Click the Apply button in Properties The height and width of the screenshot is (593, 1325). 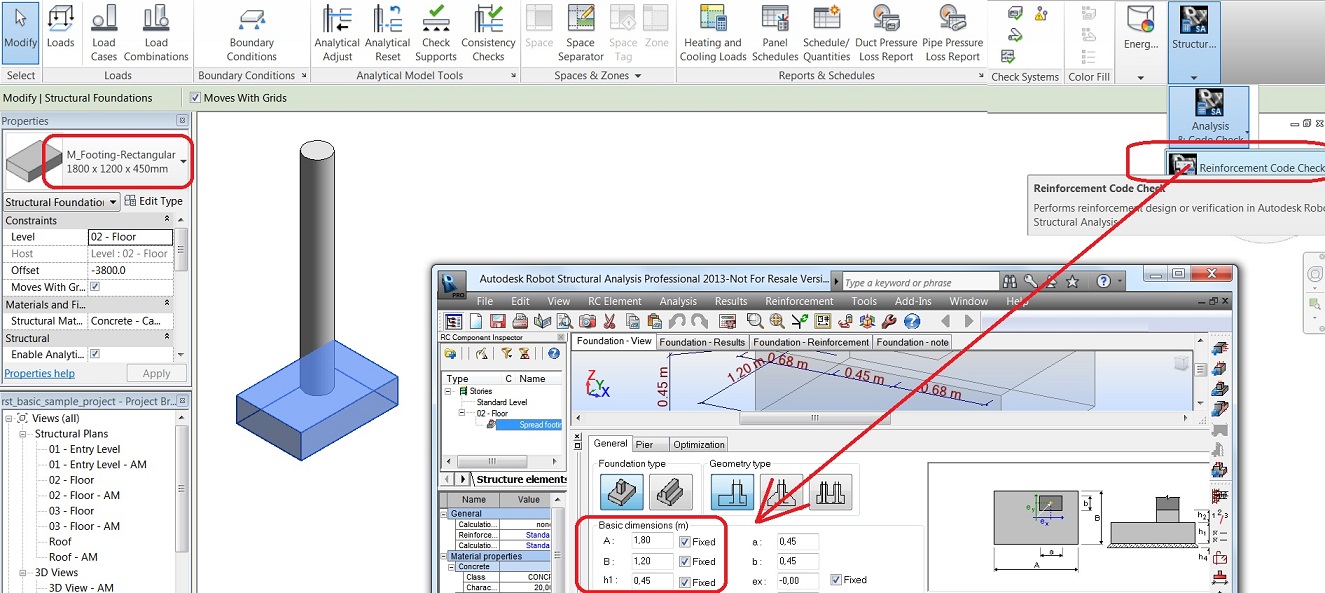click(x=157, y=373)
